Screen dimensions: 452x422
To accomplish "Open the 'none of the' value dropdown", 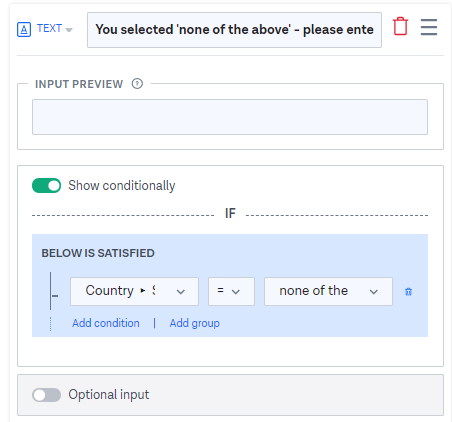I will pos(328,291).
